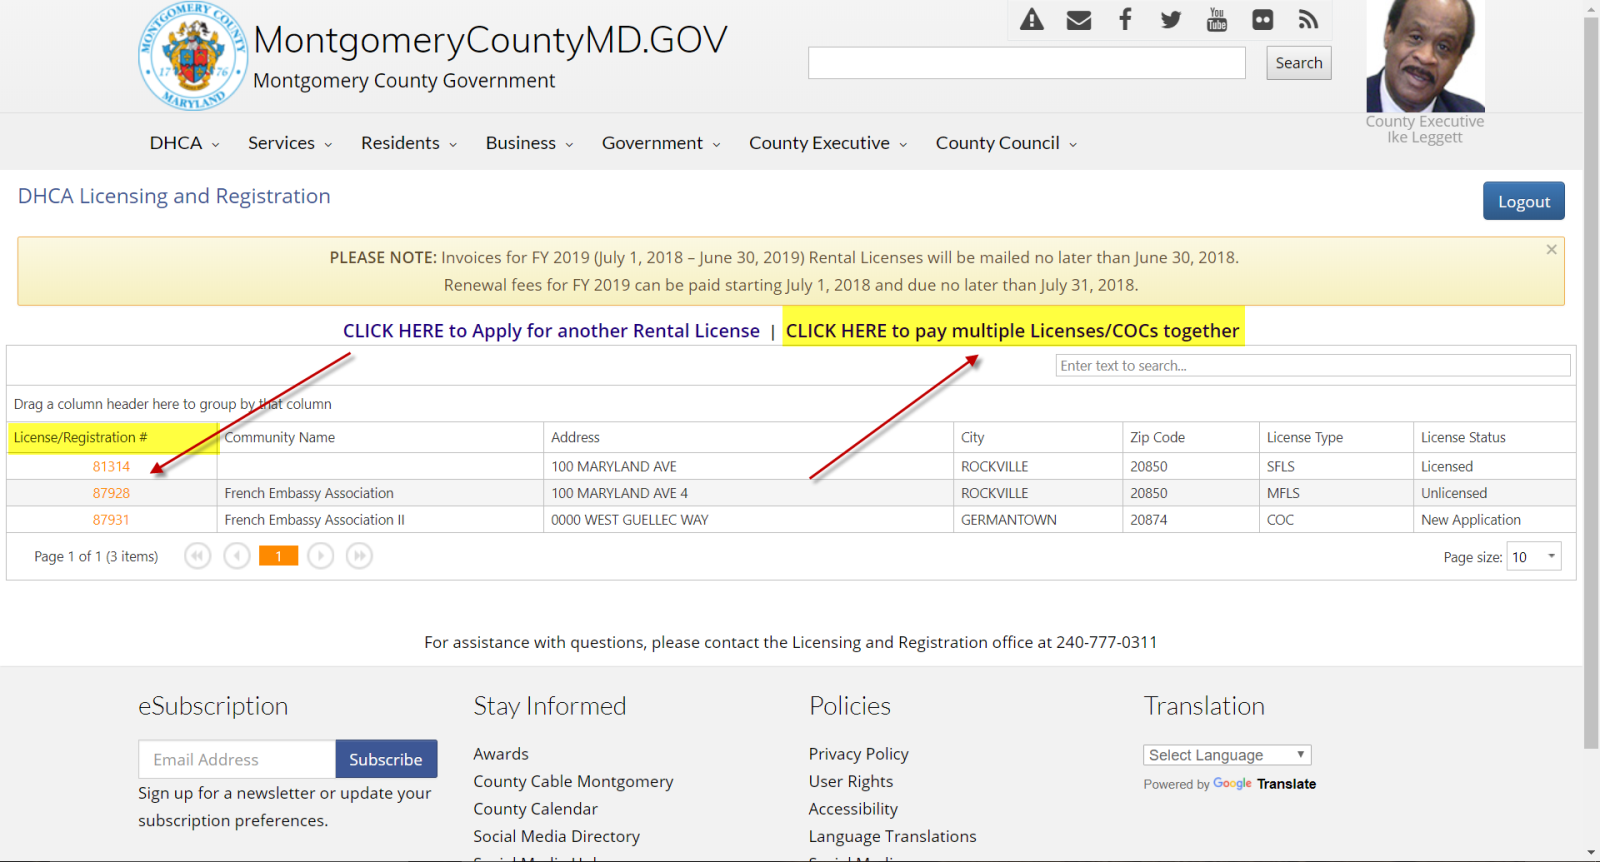Go to first page pager arrow
Image resolution: width=1600 pixels, height=862 pixels.
point(198,556)
